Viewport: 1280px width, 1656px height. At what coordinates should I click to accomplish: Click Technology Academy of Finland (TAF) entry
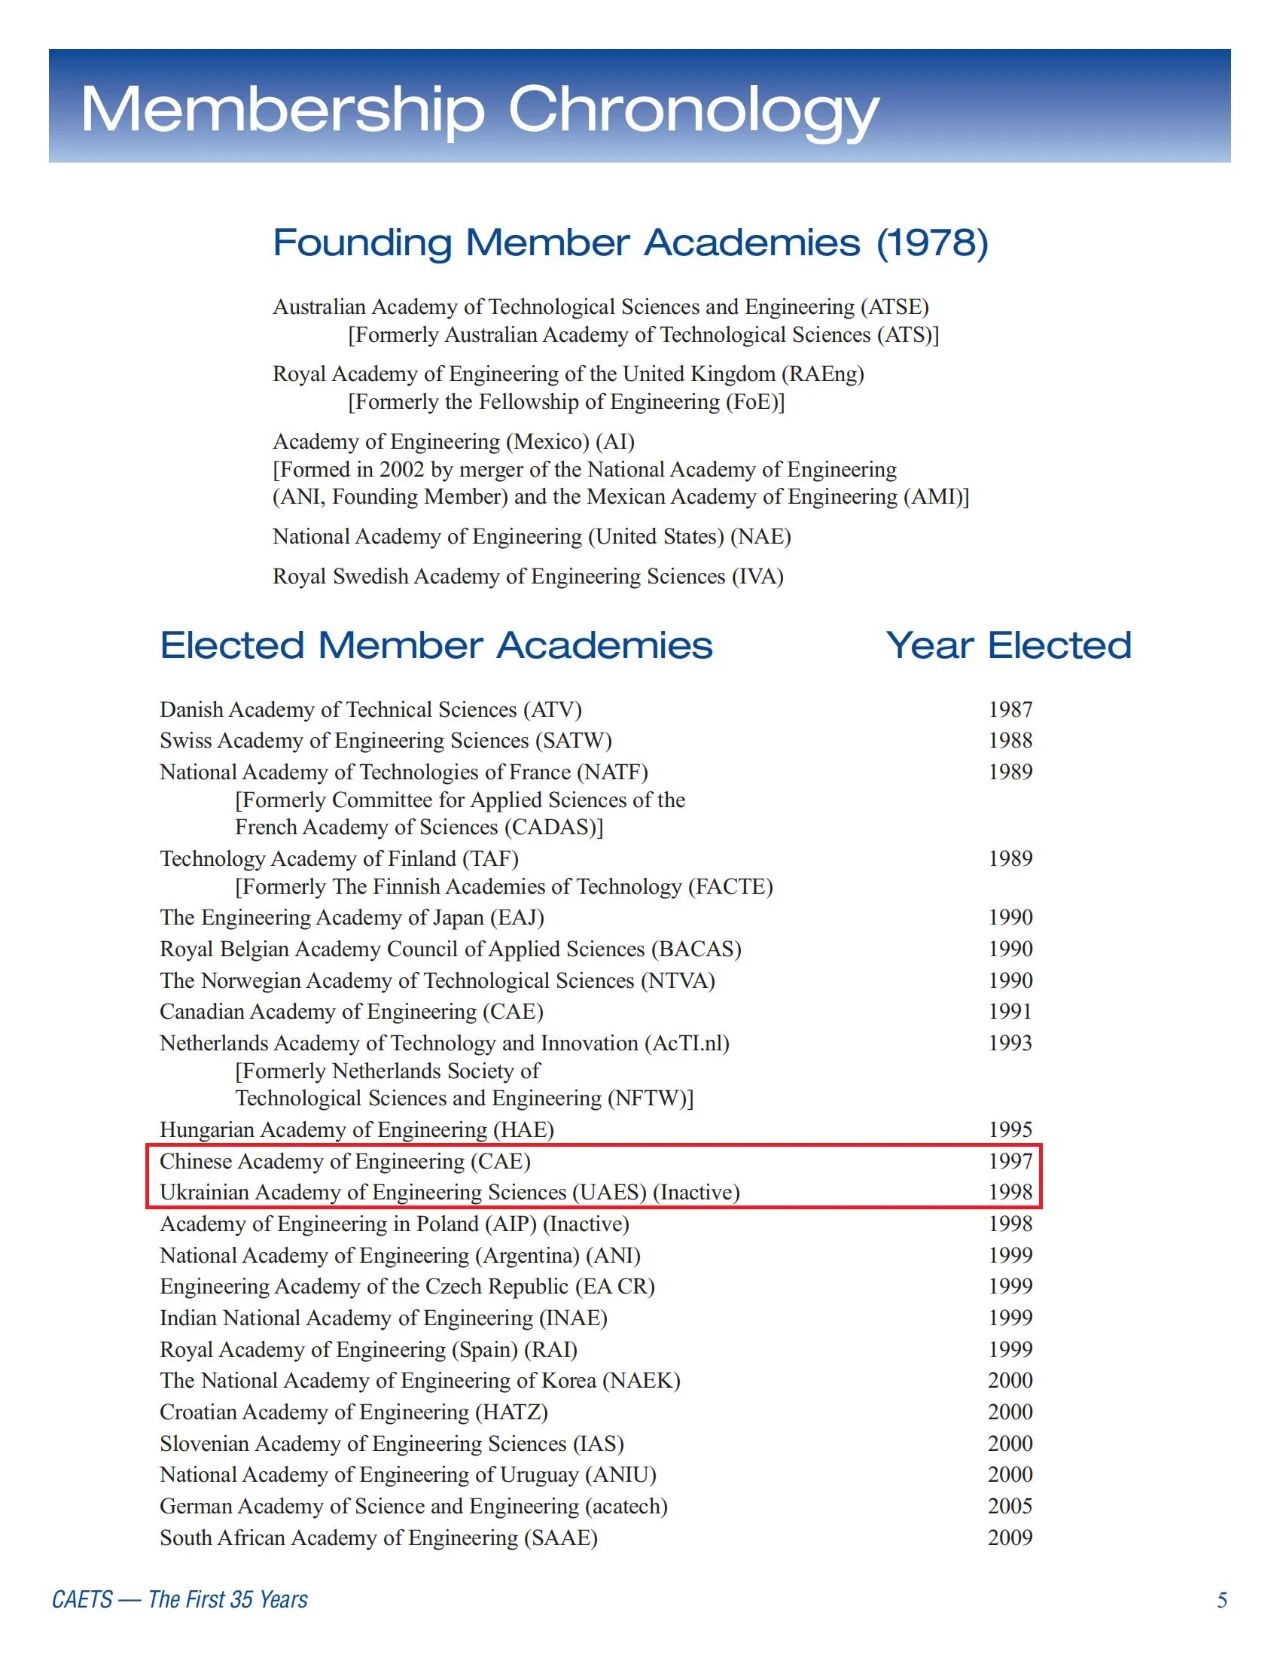click(339, 858)
